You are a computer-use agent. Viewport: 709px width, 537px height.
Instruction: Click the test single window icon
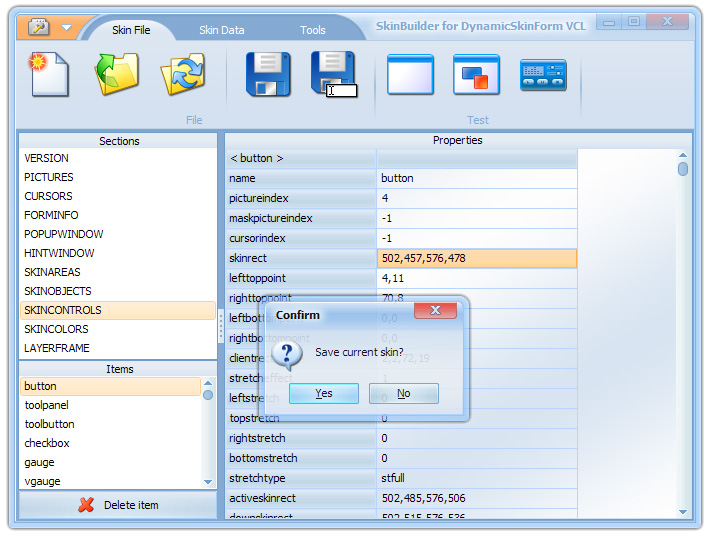click(410, 75)
